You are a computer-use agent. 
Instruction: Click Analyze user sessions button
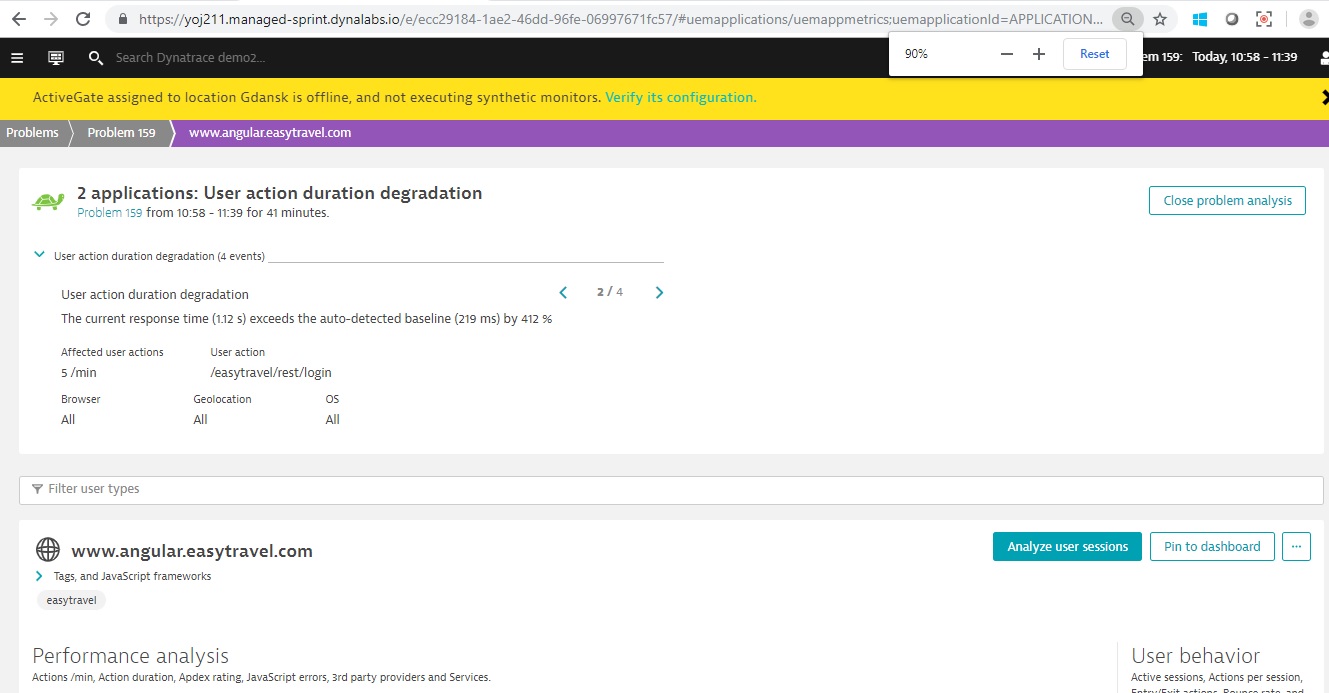[x=1067, y=547]
